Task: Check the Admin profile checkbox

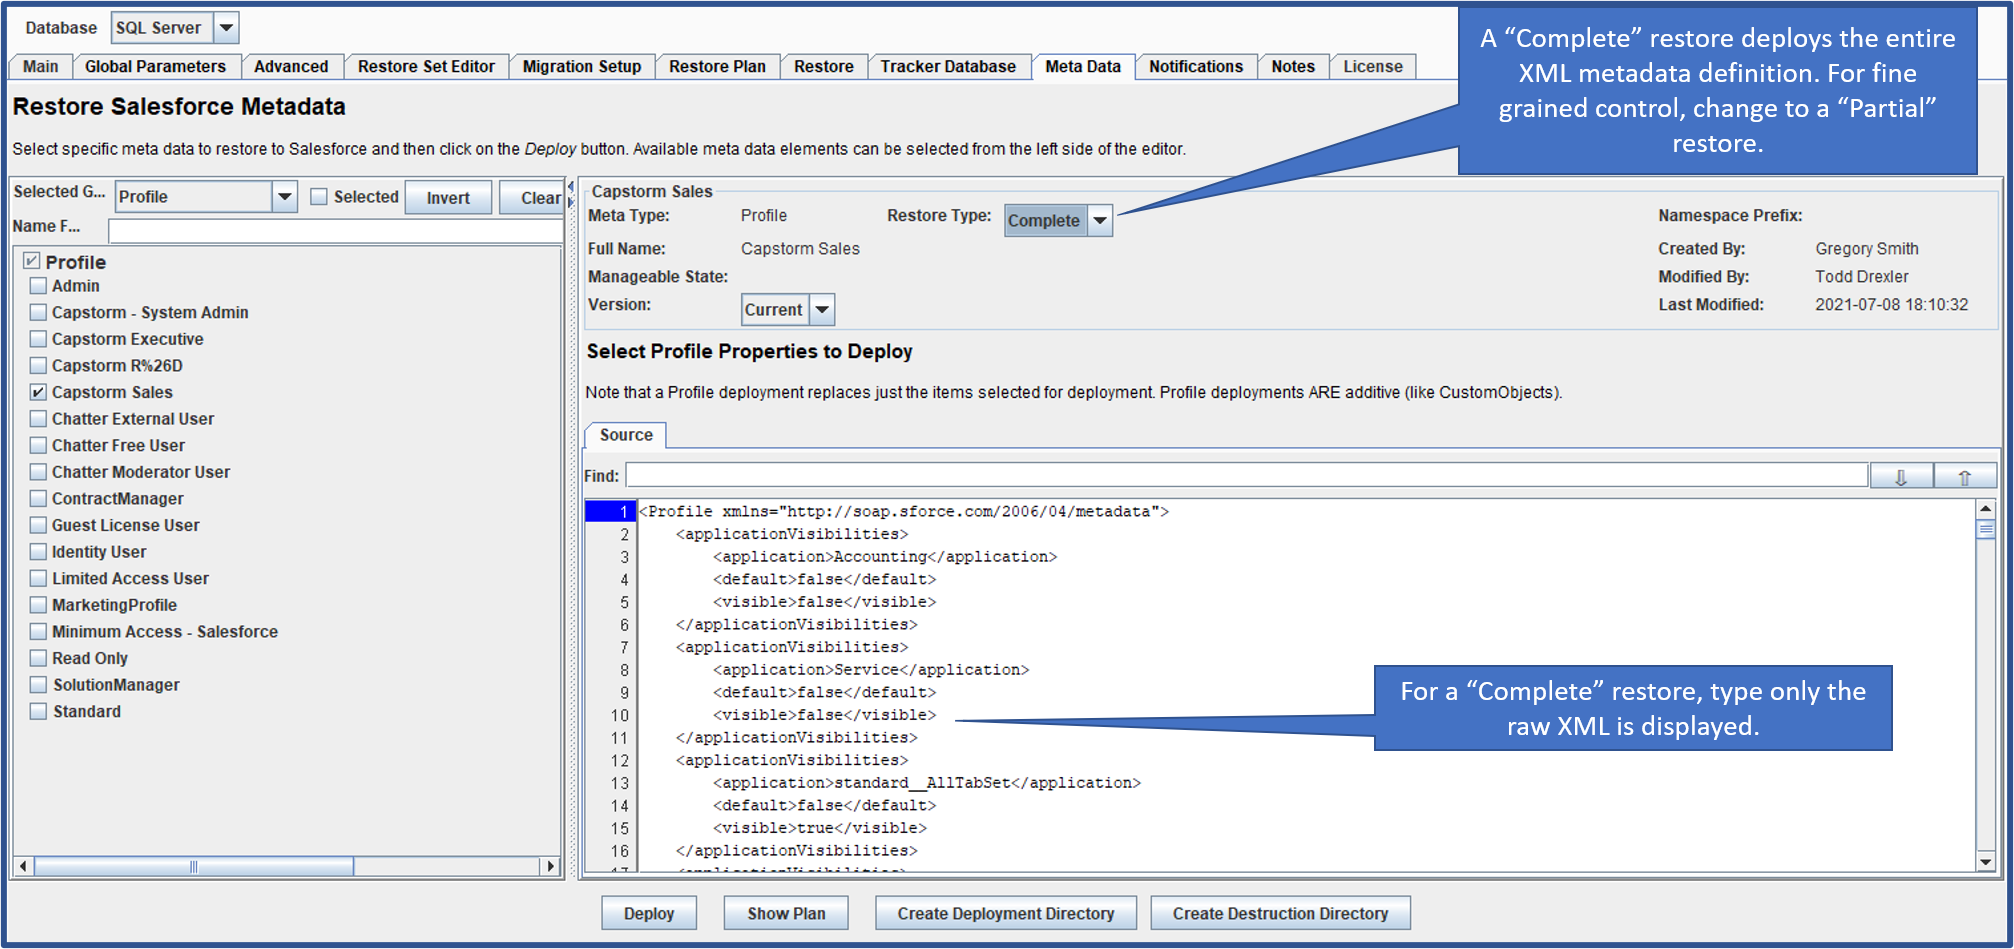Action: 38,286
